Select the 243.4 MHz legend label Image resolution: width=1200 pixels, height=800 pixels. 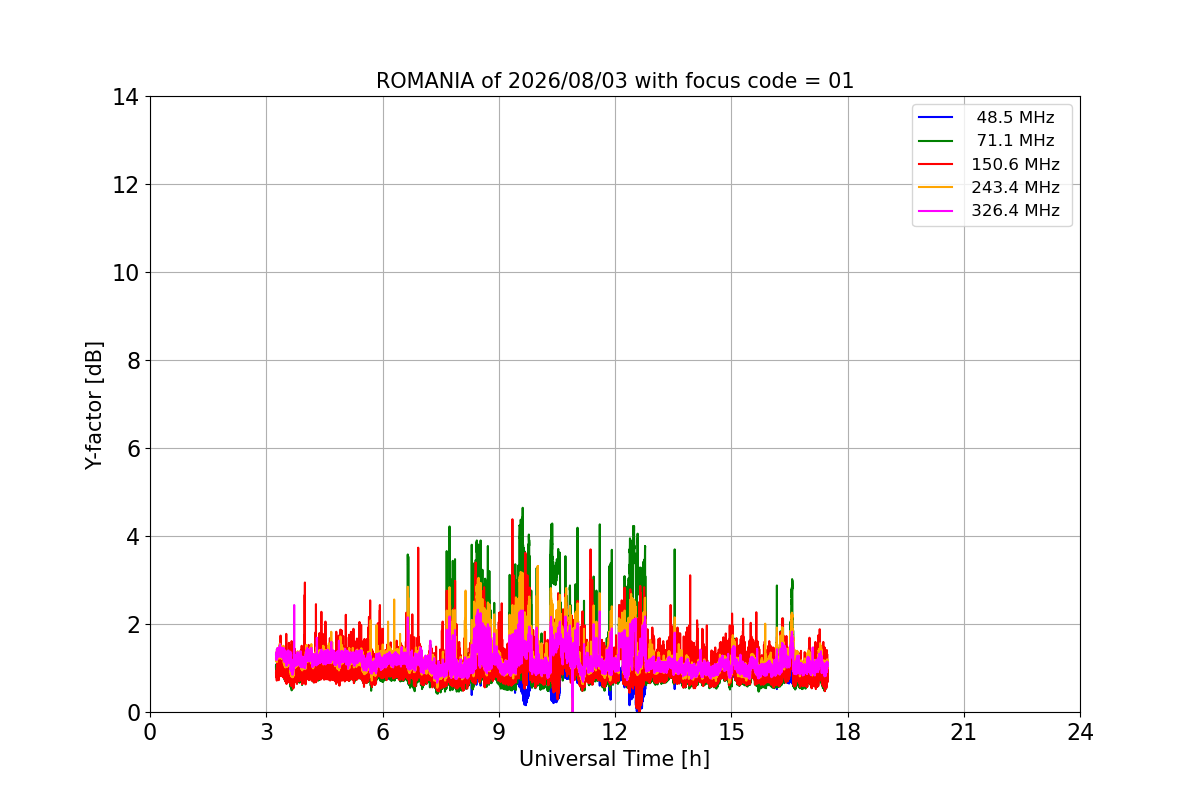tap(1015, 187)
